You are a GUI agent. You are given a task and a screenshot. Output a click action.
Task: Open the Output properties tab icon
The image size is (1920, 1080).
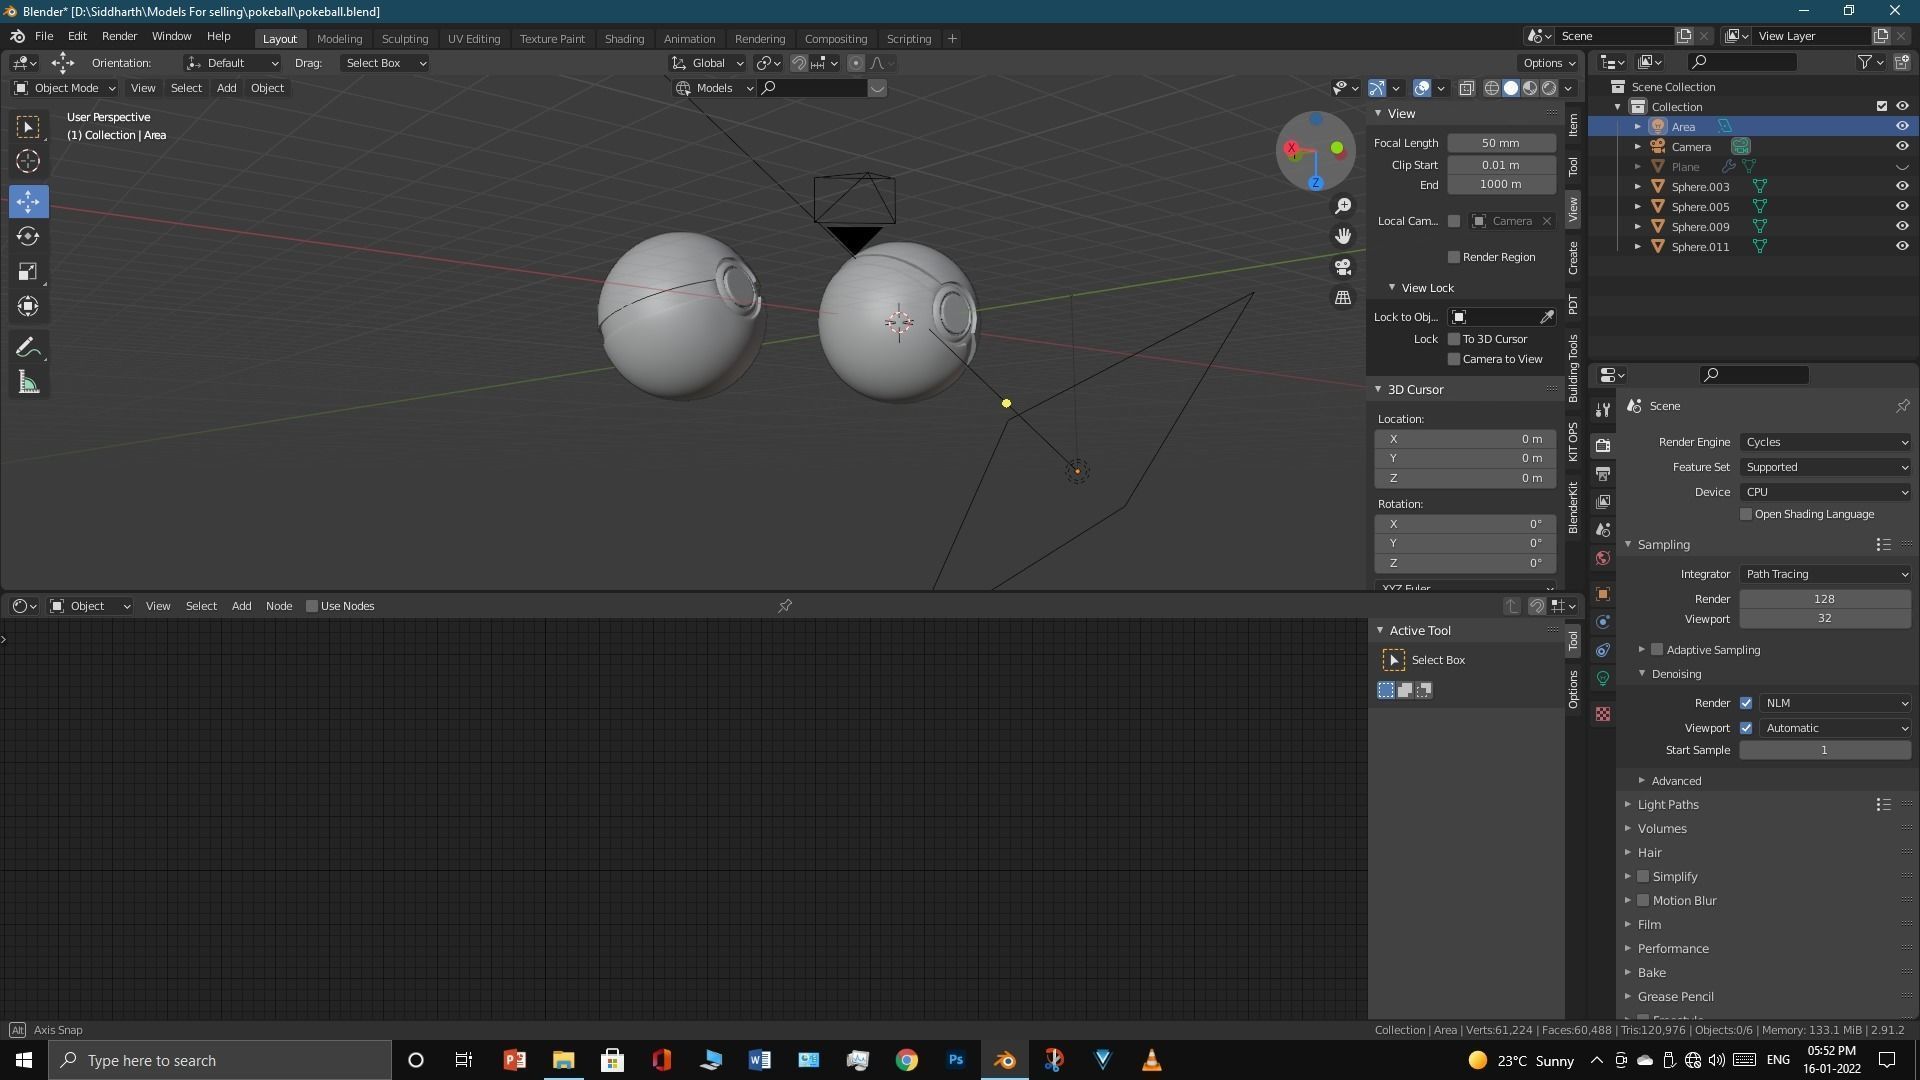pos(1603,474)
